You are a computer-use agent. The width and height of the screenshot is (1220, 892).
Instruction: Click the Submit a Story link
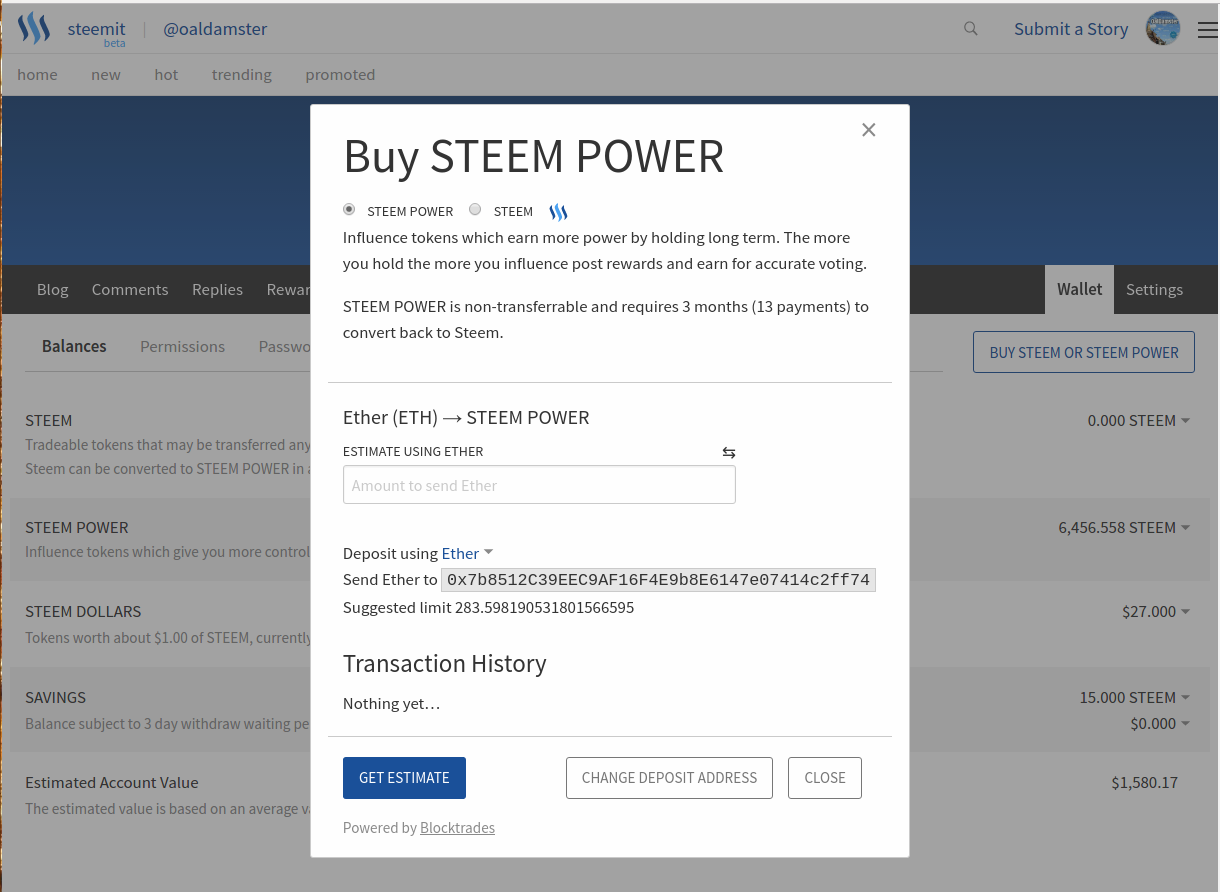point(1071,29)
